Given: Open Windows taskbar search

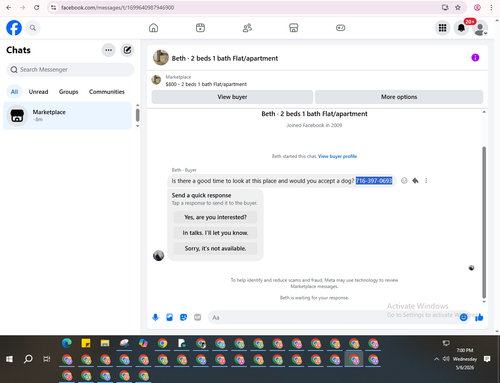Looking at the screenshot, I should click(28, 359).
